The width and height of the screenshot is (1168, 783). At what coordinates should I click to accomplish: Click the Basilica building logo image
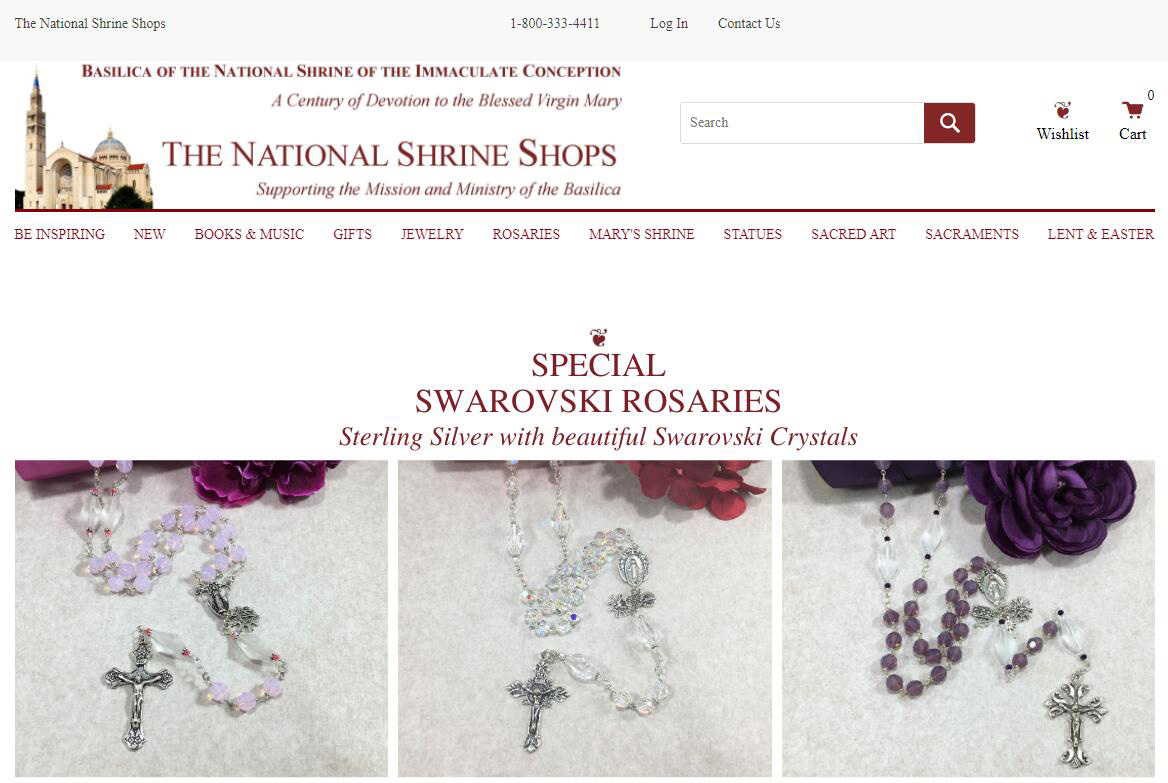(83, 139)
